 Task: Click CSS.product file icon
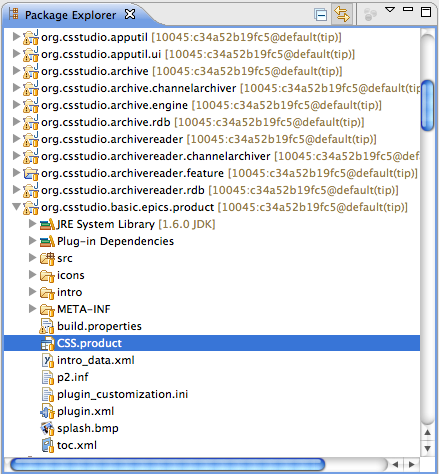click(x=47, y=344)
